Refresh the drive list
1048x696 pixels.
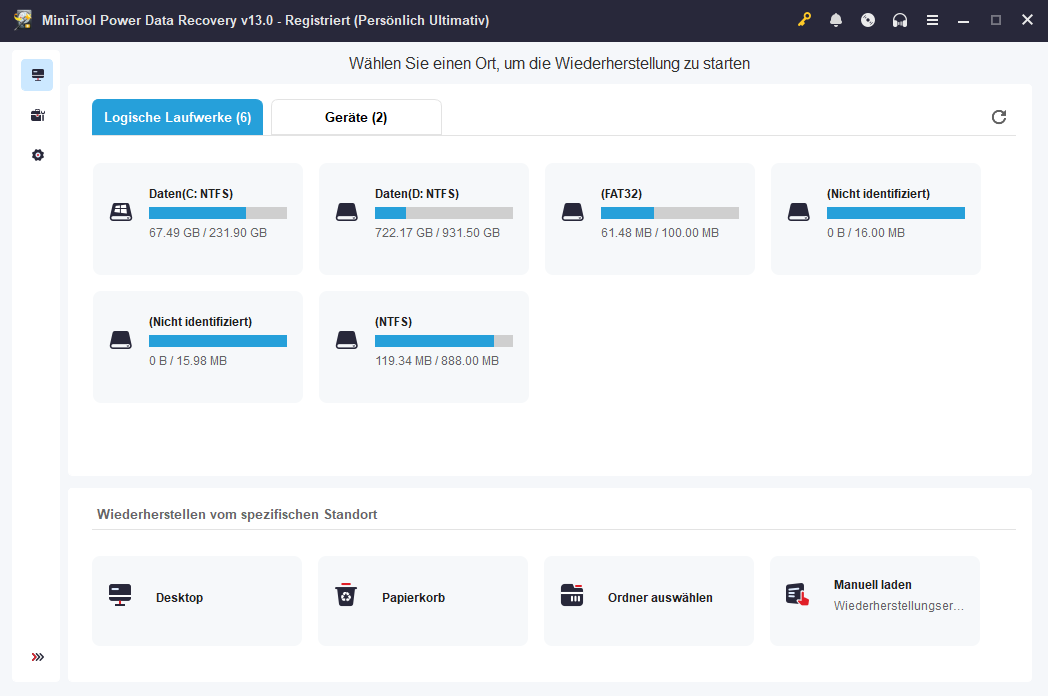pyautogui.click(x=999, y=117)
